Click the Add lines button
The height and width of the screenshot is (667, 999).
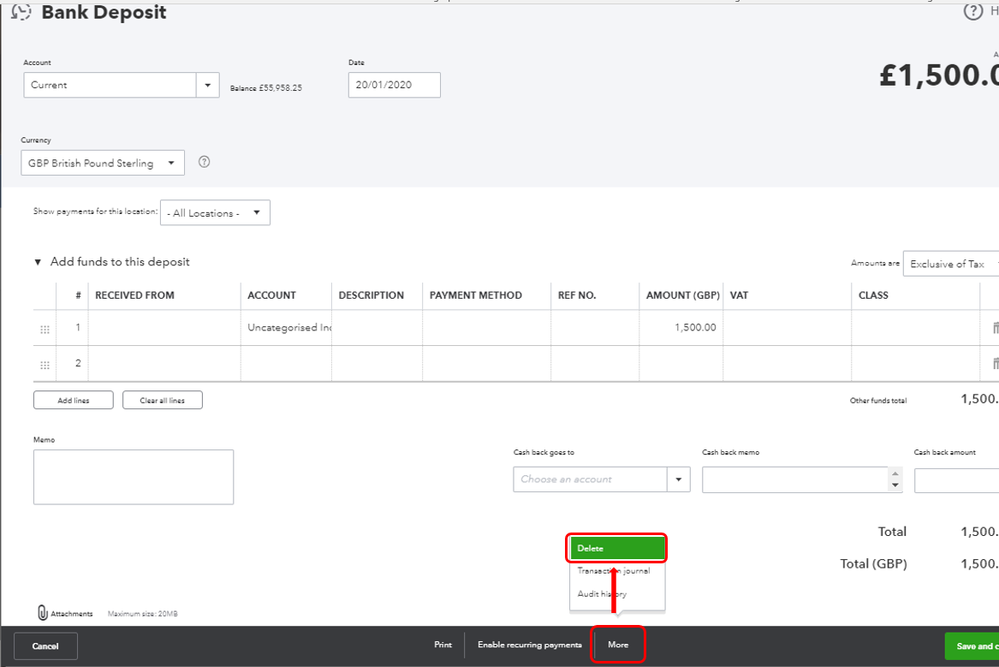[x=73, y=400]
